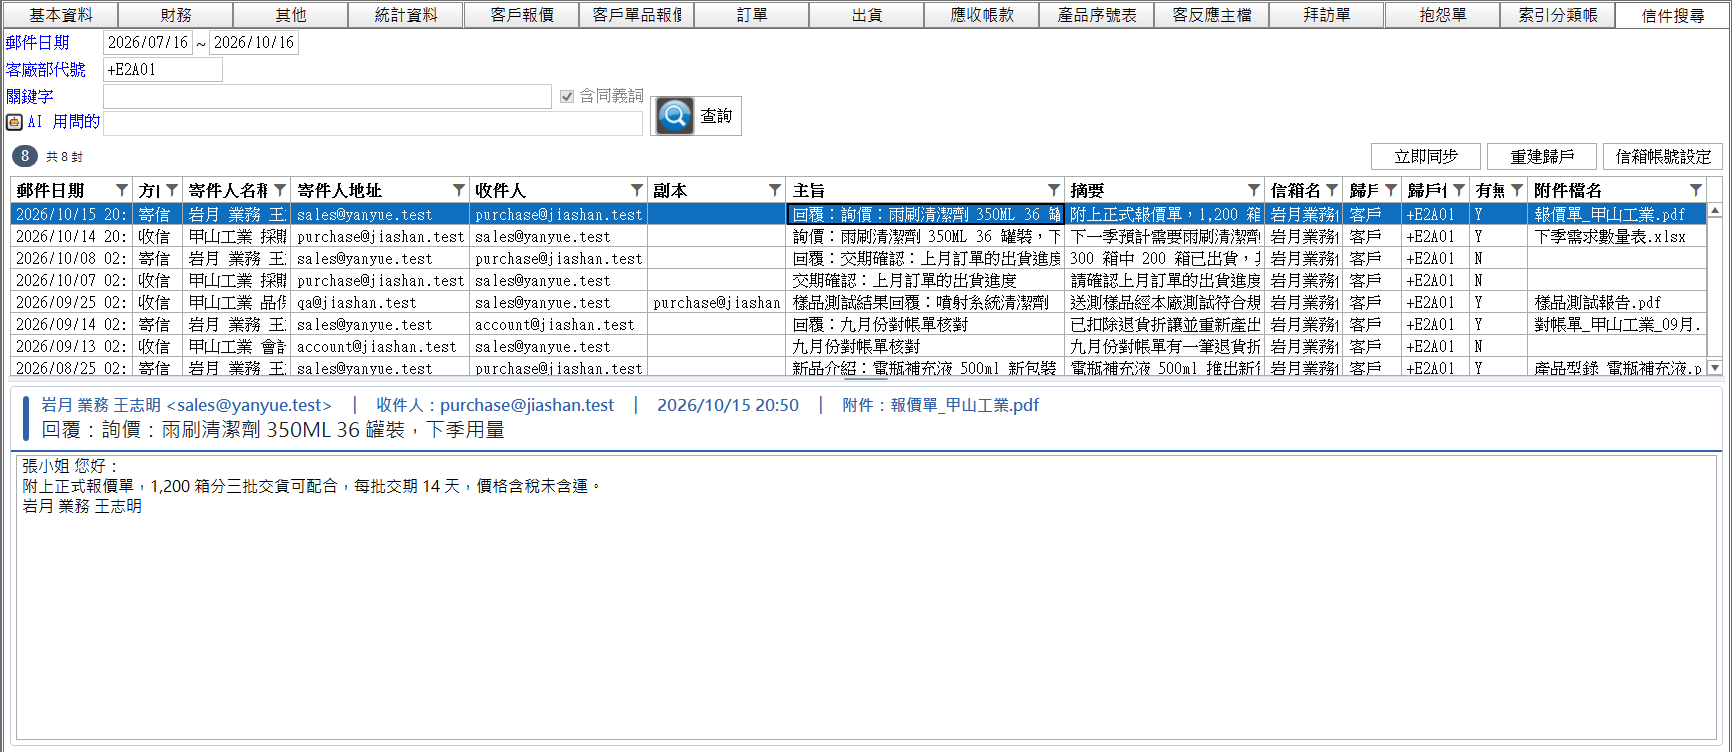Focus the AI 用問的 question input box
The image size is (1732, 752).
373,123
